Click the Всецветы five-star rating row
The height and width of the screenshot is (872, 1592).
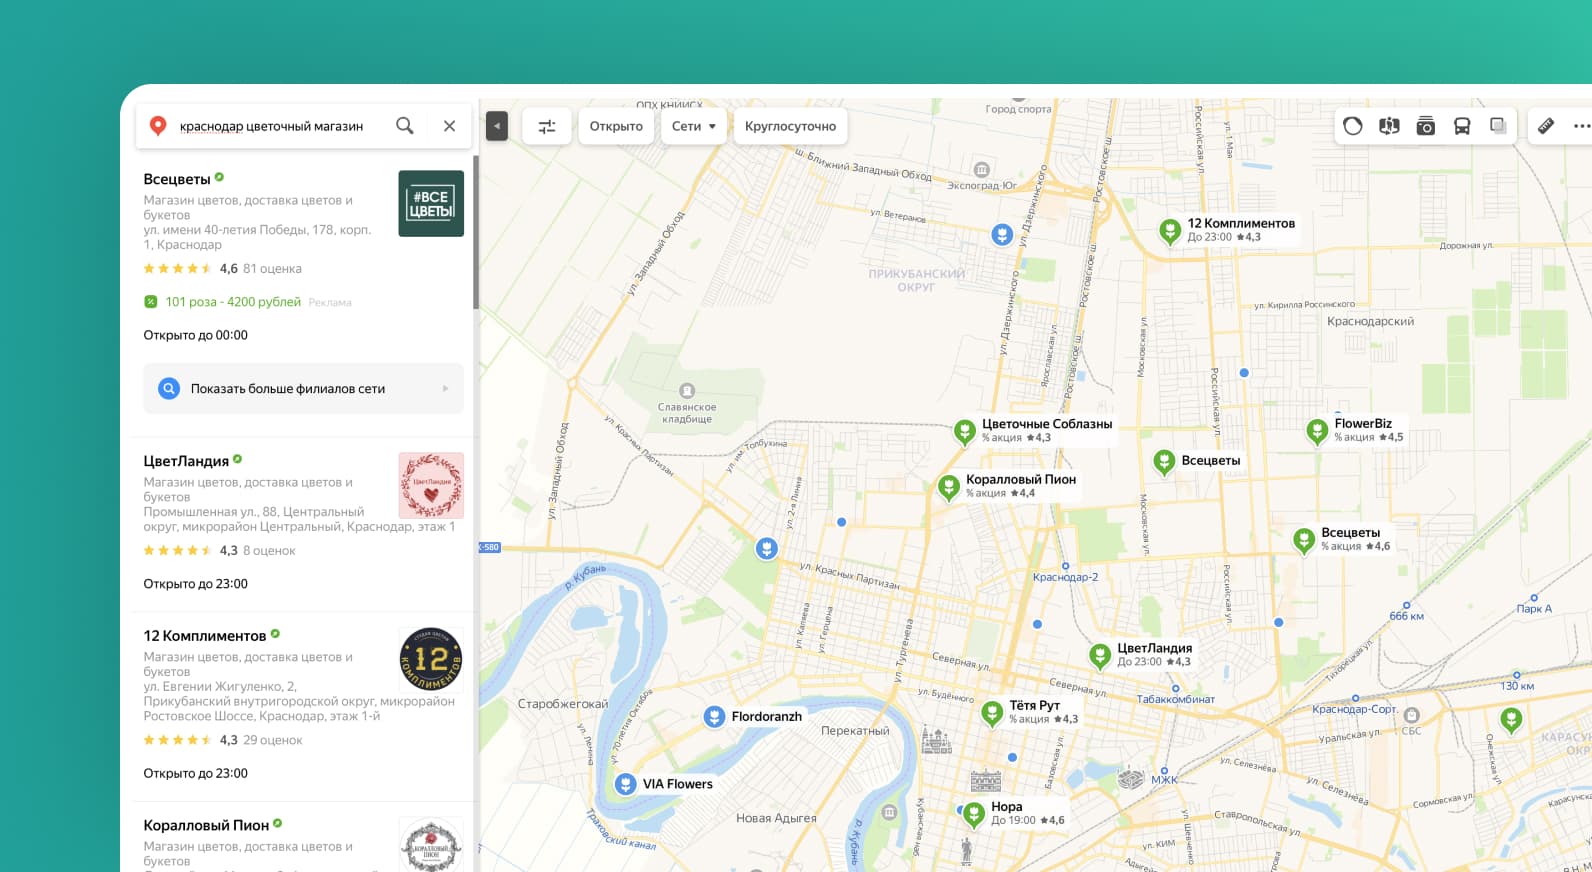(x=177, y=268)
